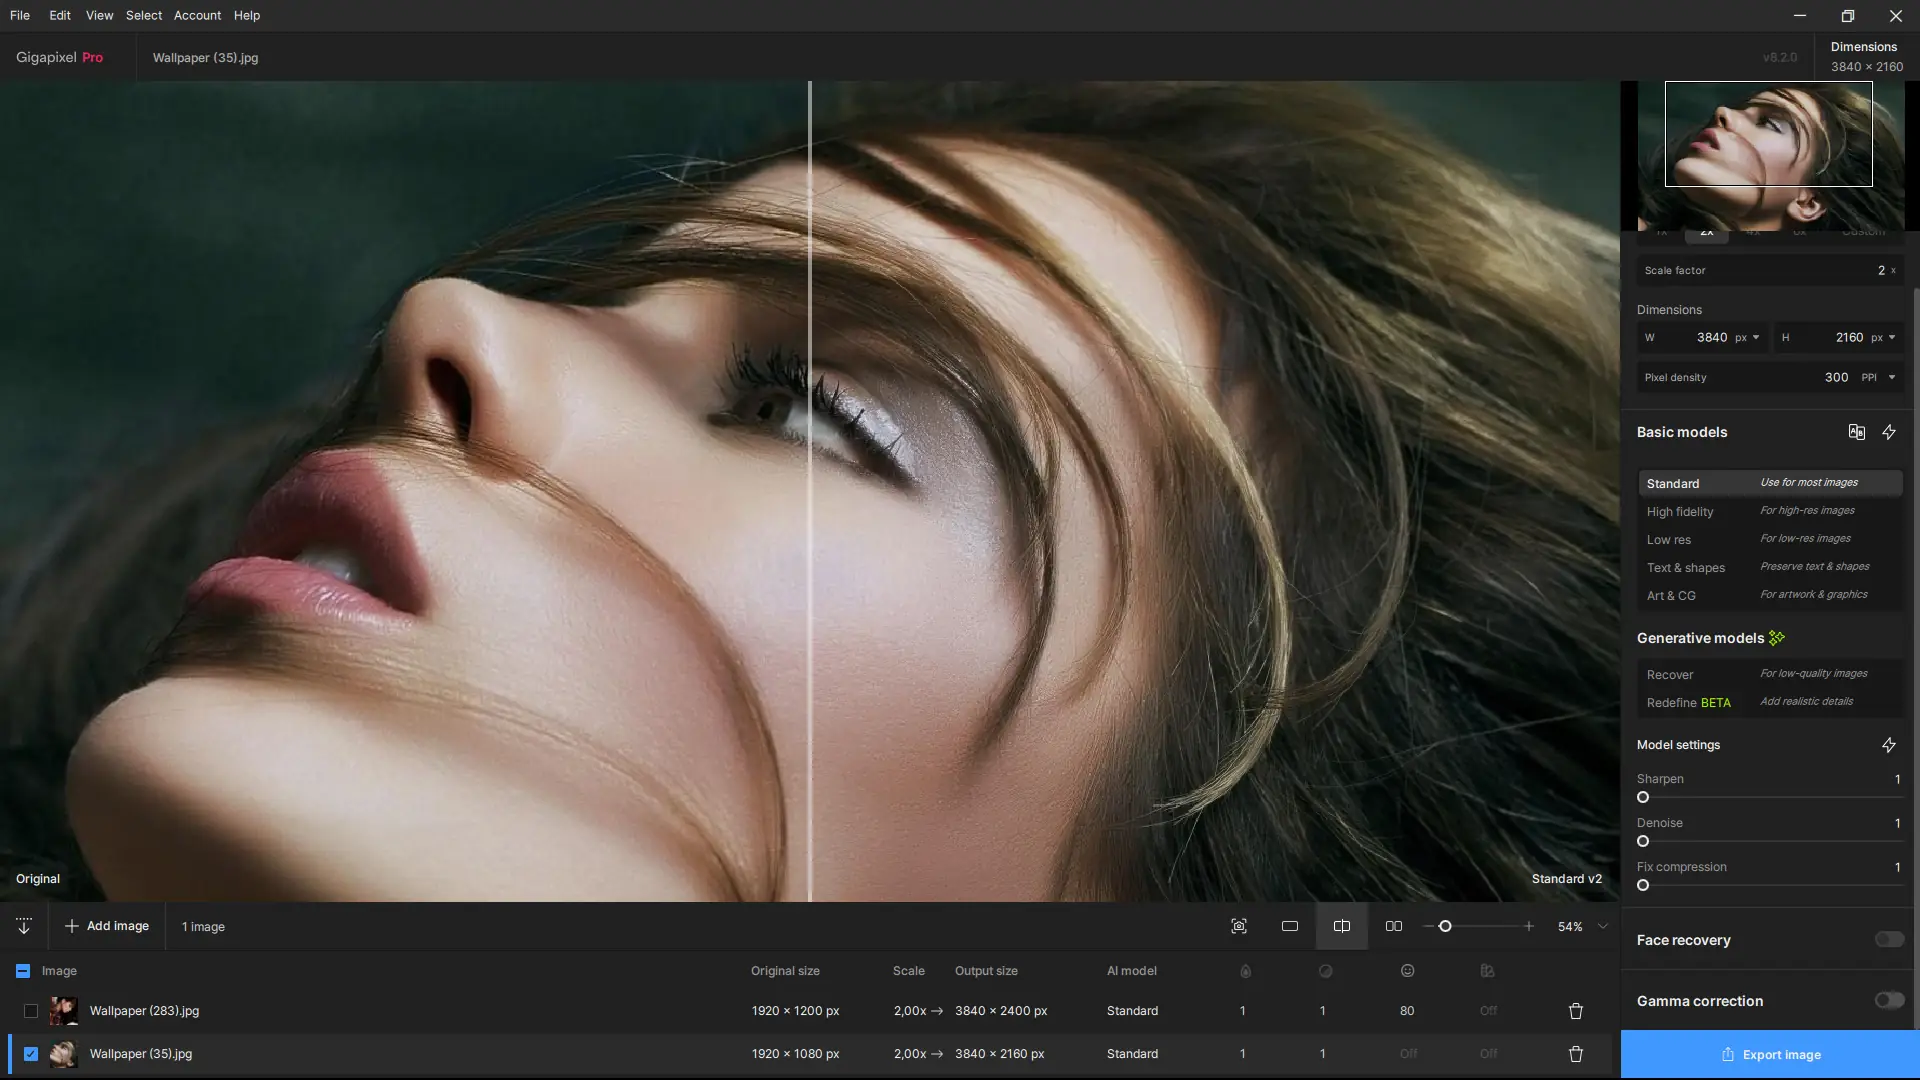Click the preview capture region icon
1920x1080 pixels.
pos(1238,926)
